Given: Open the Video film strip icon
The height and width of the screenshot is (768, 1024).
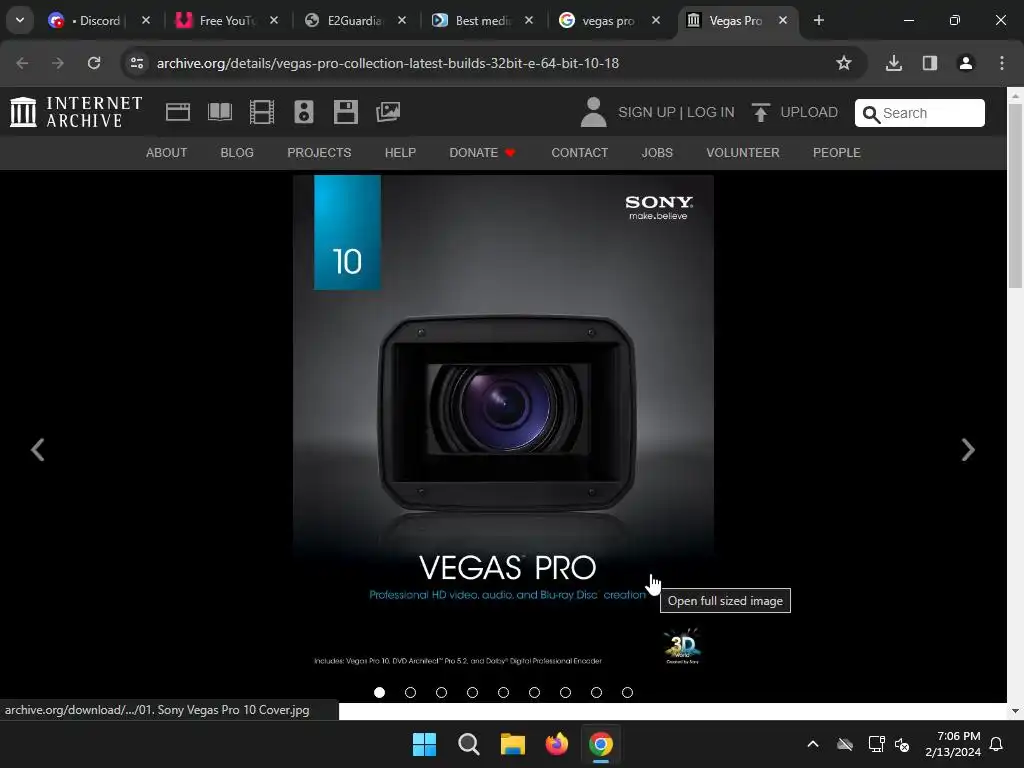Looking at the screenshot, I should pos(262,112).
